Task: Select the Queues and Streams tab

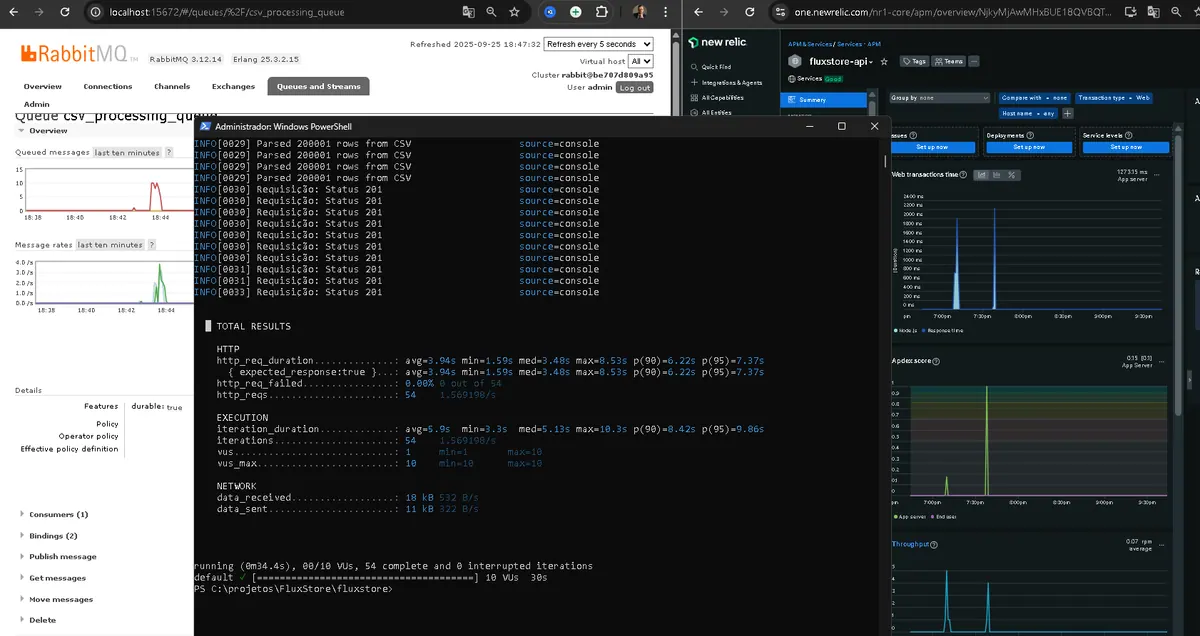Action: 318,86
